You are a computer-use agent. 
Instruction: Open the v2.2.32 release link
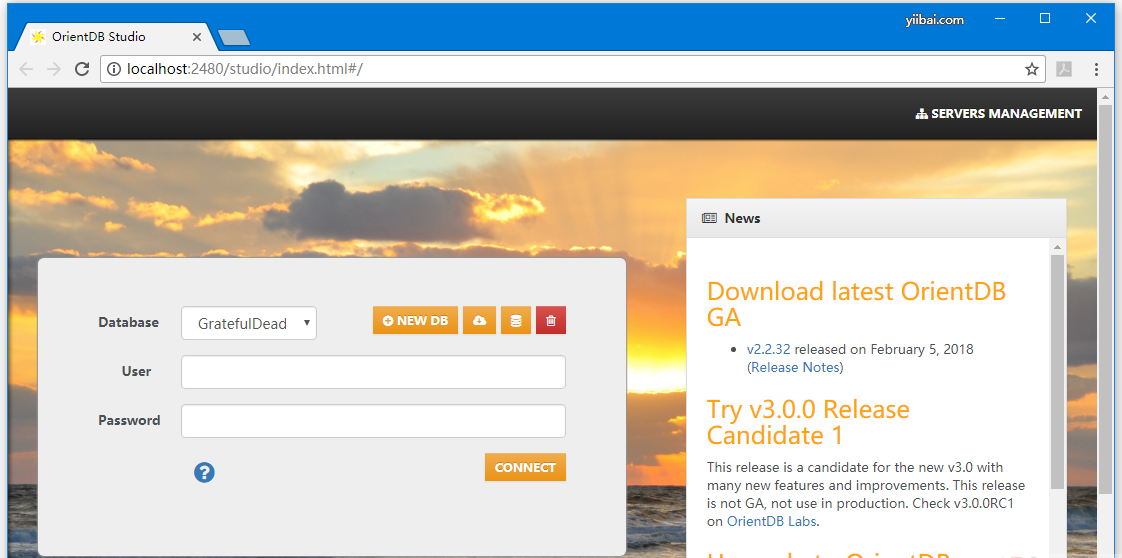pyautogui.click(x=769, y=349)
